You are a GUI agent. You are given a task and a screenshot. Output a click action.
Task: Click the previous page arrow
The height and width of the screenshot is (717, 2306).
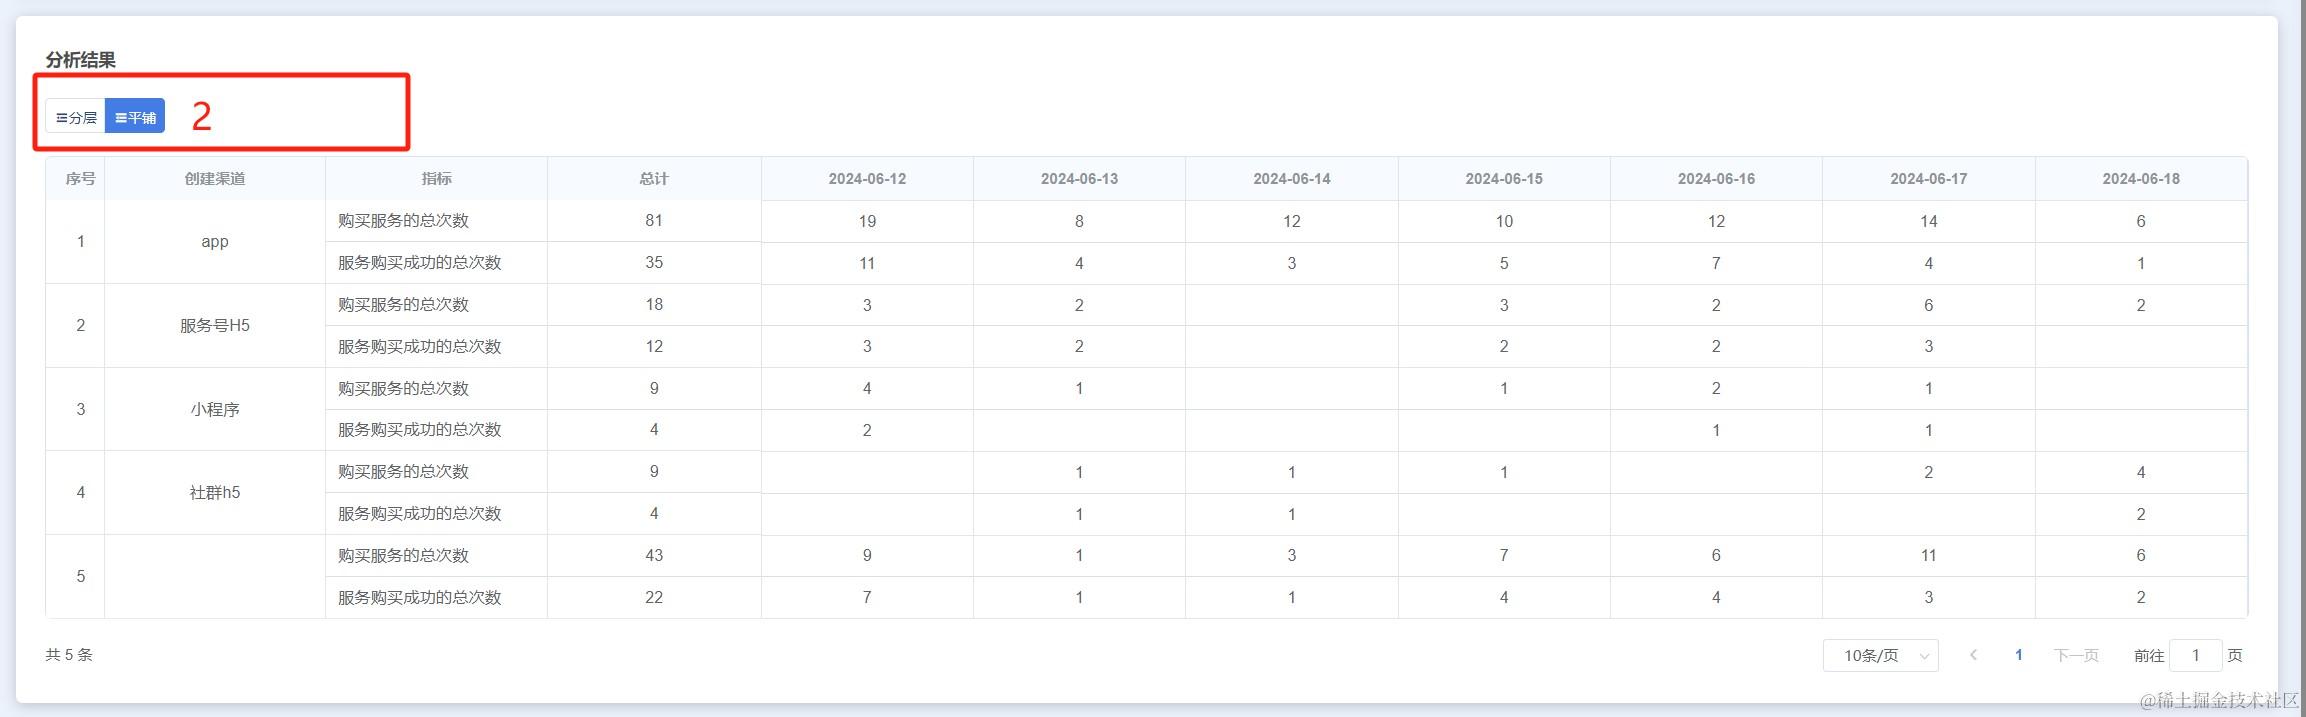tap(1973, 655)
